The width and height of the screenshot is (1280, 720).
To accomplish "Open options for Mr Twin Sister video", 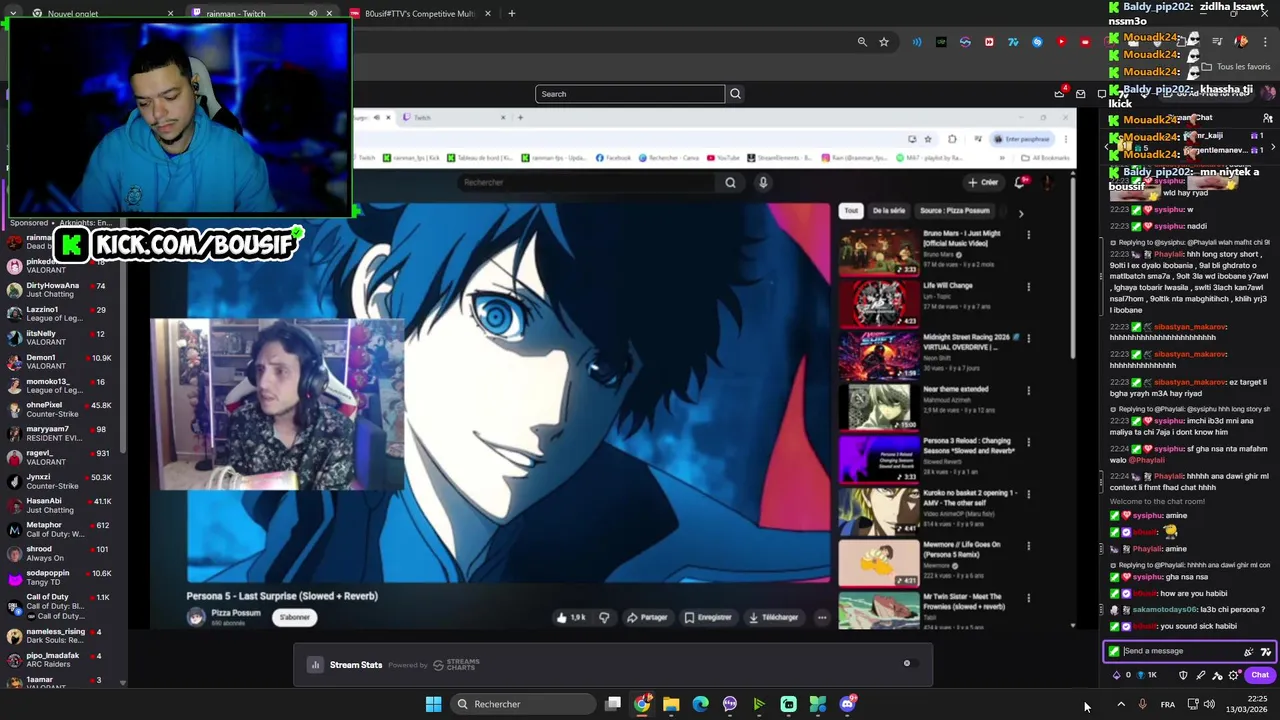I will click(1029, 599).
